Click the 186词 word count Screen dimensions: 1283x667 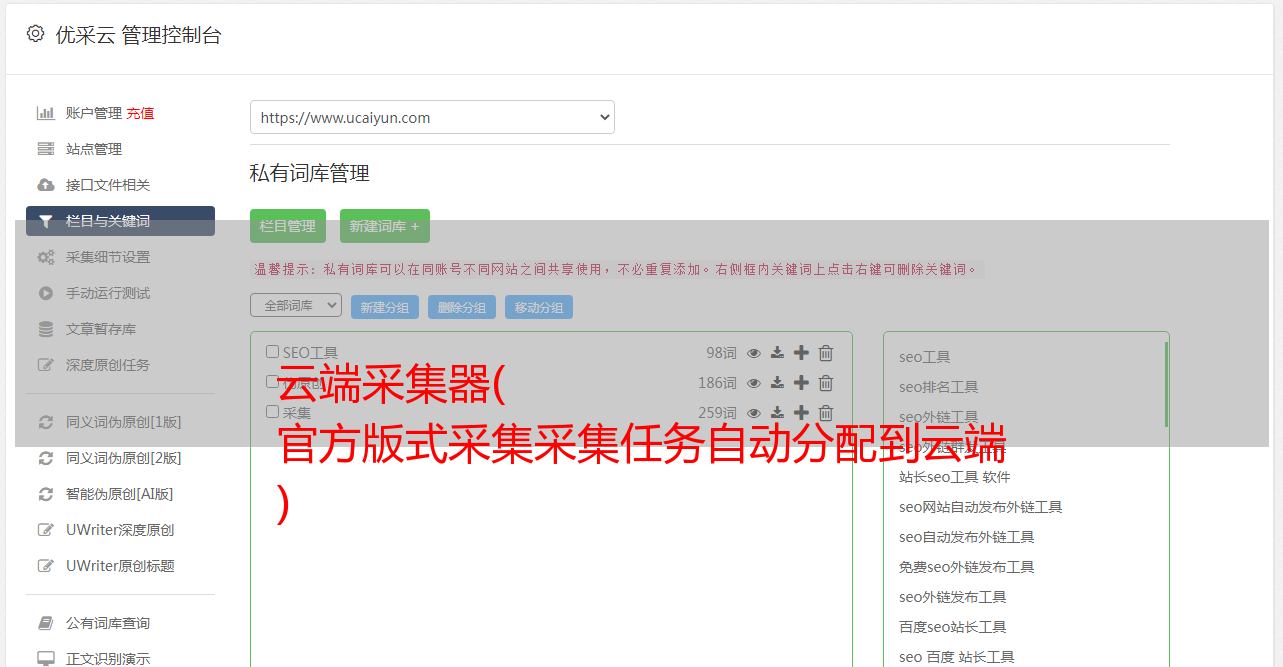(x=717, y=383)
